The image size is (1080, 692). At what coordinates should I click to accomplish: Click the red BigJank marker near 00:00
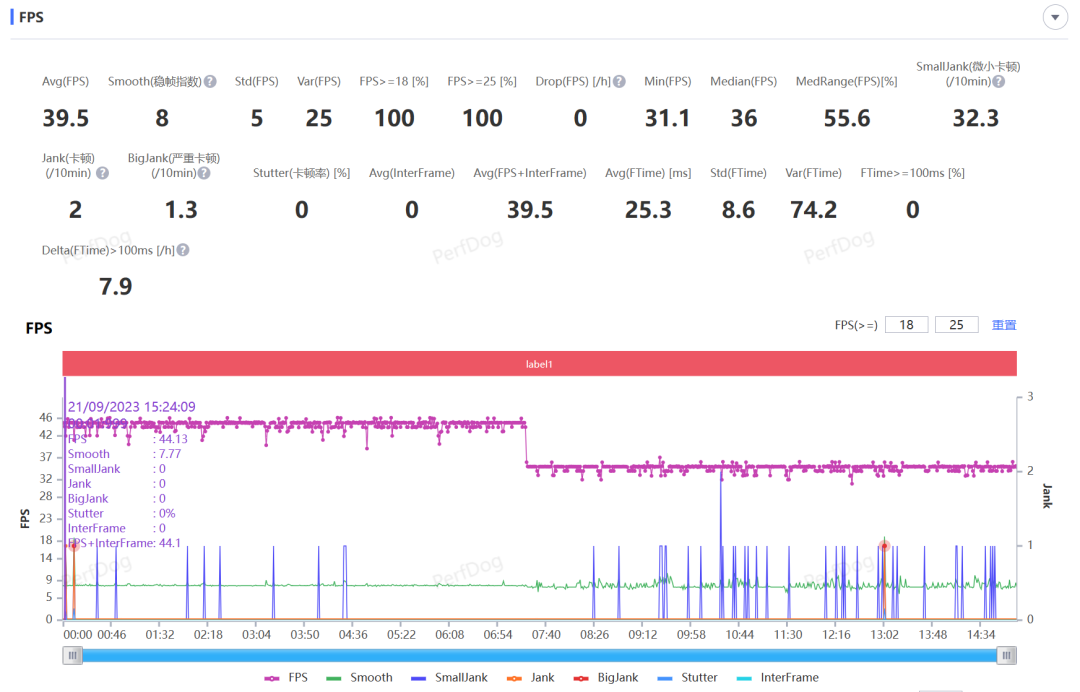(x=73, y=546)
